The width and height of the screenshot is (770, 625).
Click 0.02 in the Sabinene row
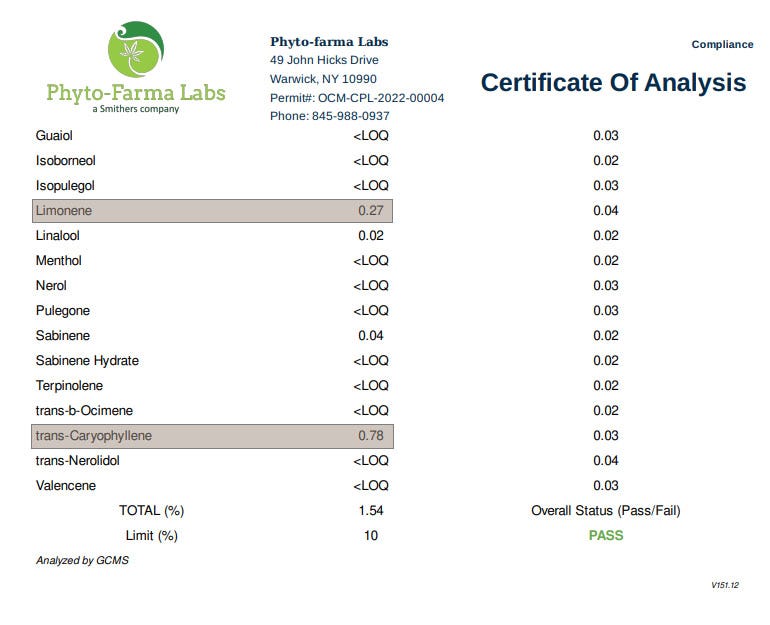[x=605, y=336]
